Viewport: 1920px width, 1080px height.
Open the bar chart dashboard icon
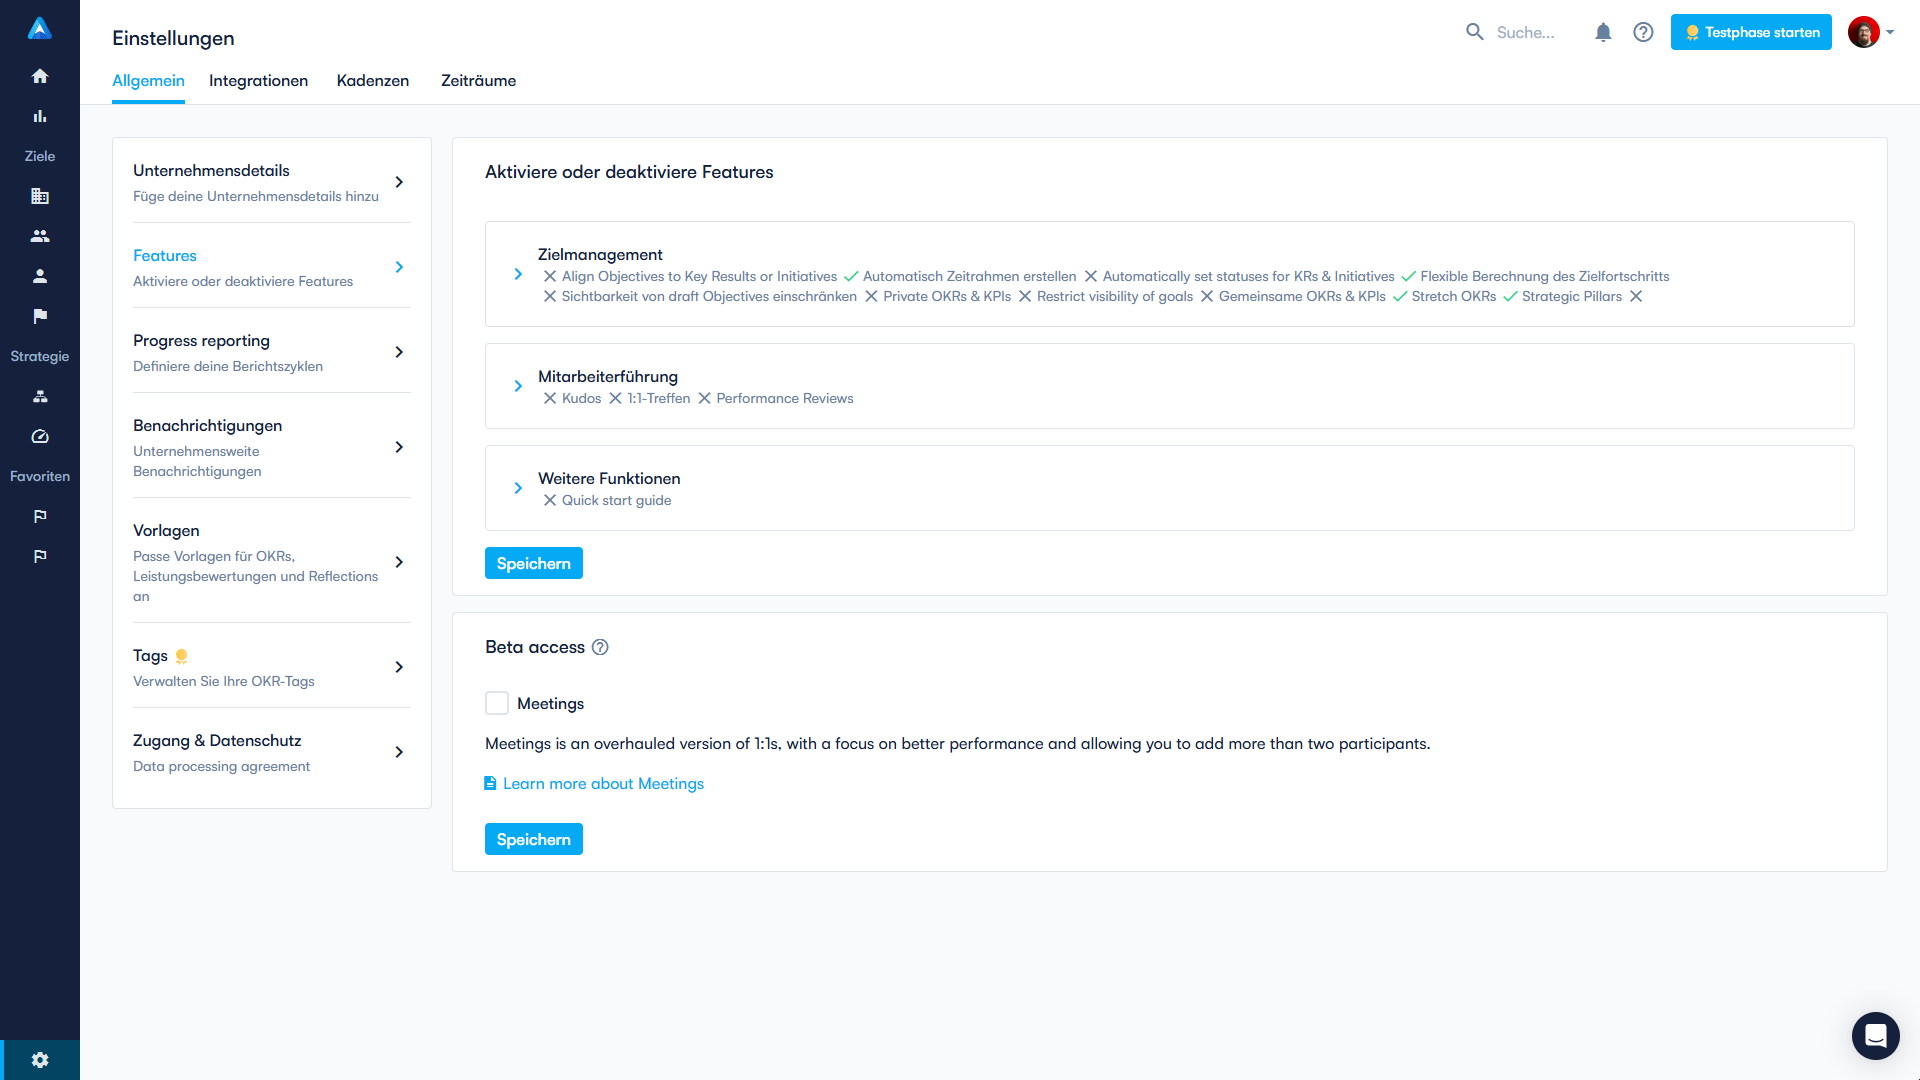point(40,116)
